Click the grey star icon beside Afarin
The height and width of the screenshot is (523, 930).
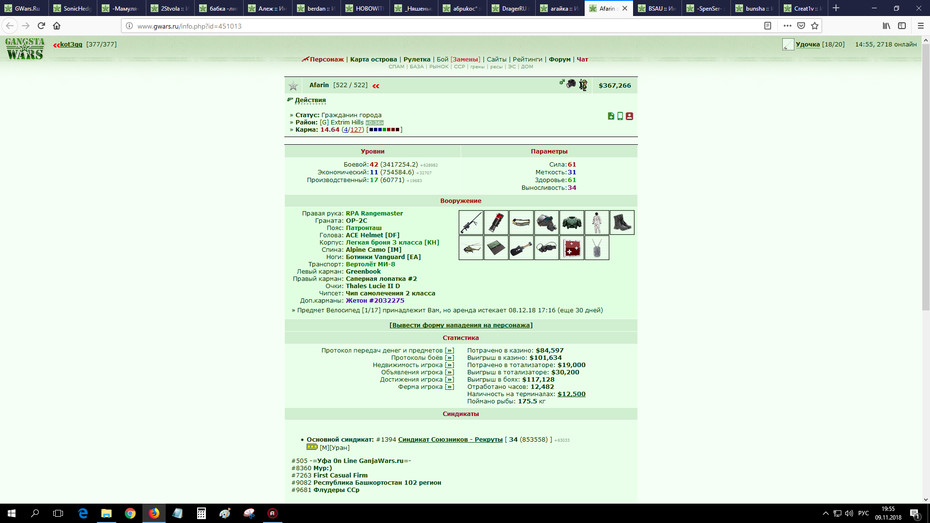[293, 86]
